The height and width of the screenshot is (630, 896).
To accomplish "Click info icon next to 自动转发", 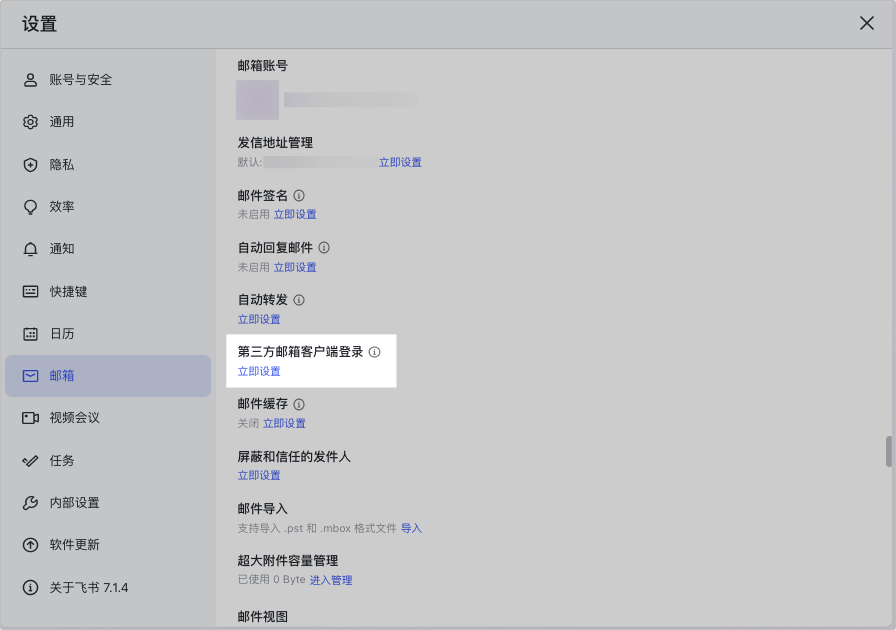I will (299, 300).
